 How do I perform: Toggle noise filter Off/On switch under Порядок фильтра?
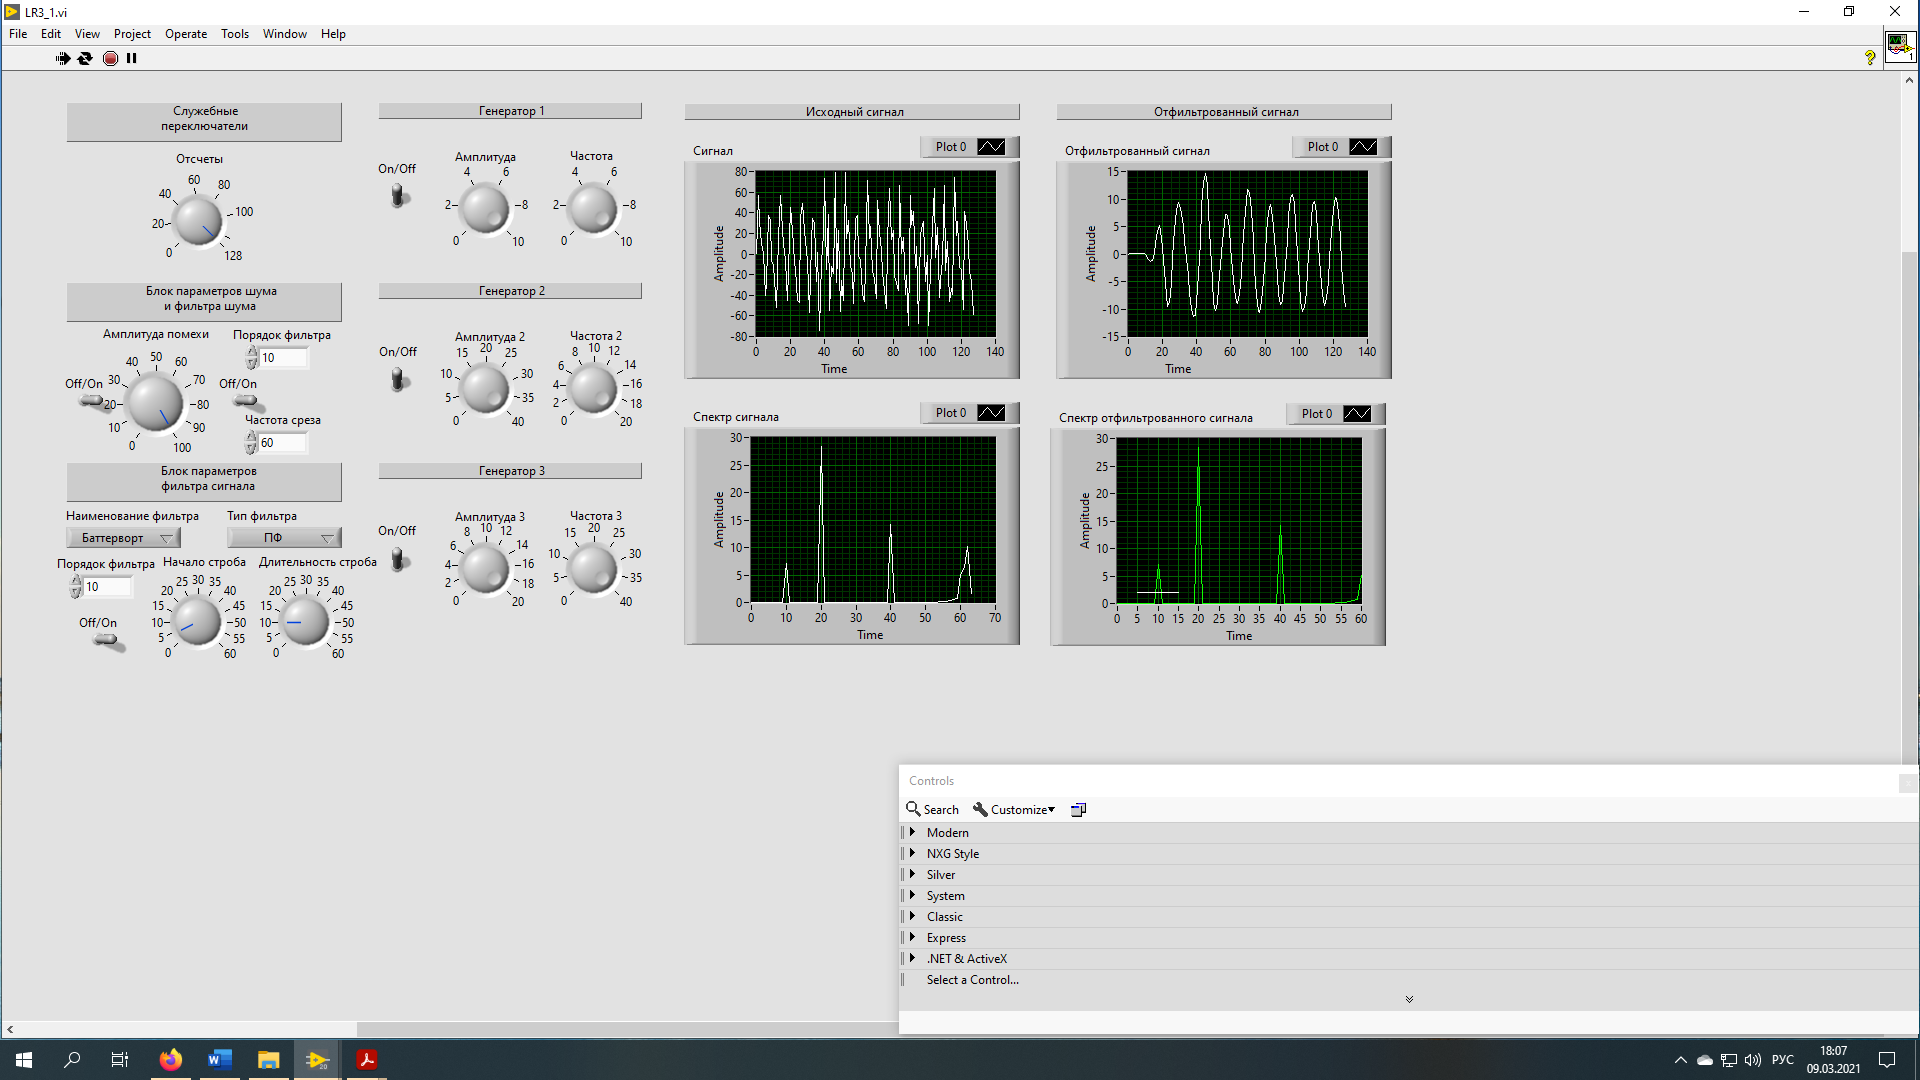tap(247, 401)
